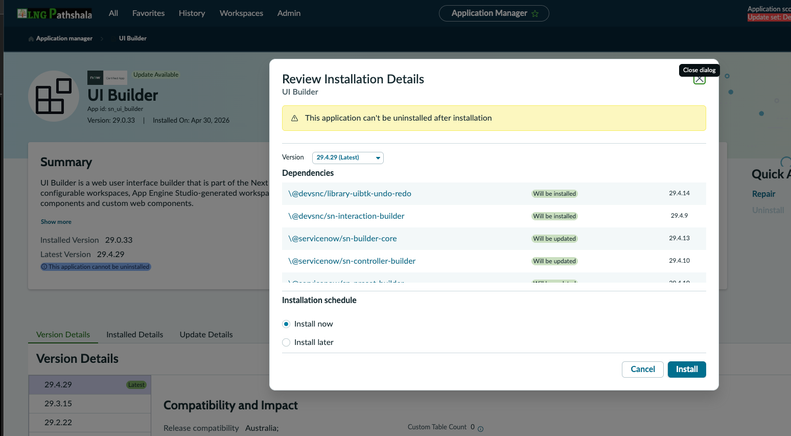Click Will be installed badge for sn-interaction-builder
This screenshot has width=791, height=436.
click(554, 216)
